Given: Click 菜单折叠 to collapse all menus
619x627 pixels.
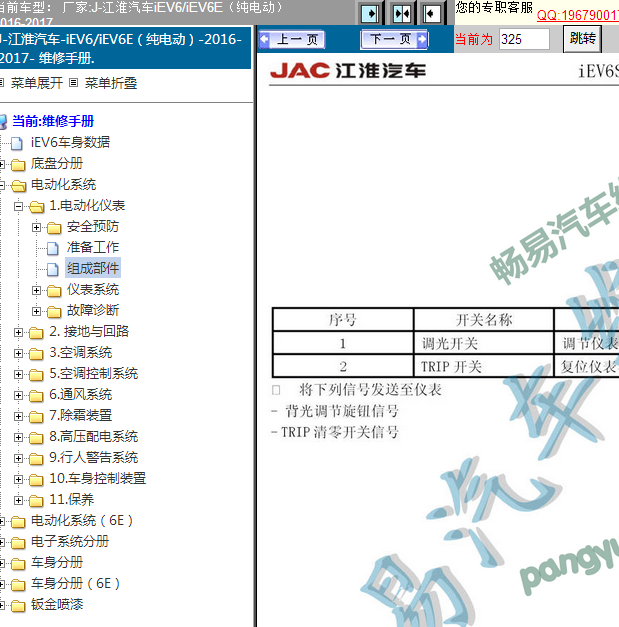Looking at the screenshot, I should pyautogui.click(x=111, y=83).
